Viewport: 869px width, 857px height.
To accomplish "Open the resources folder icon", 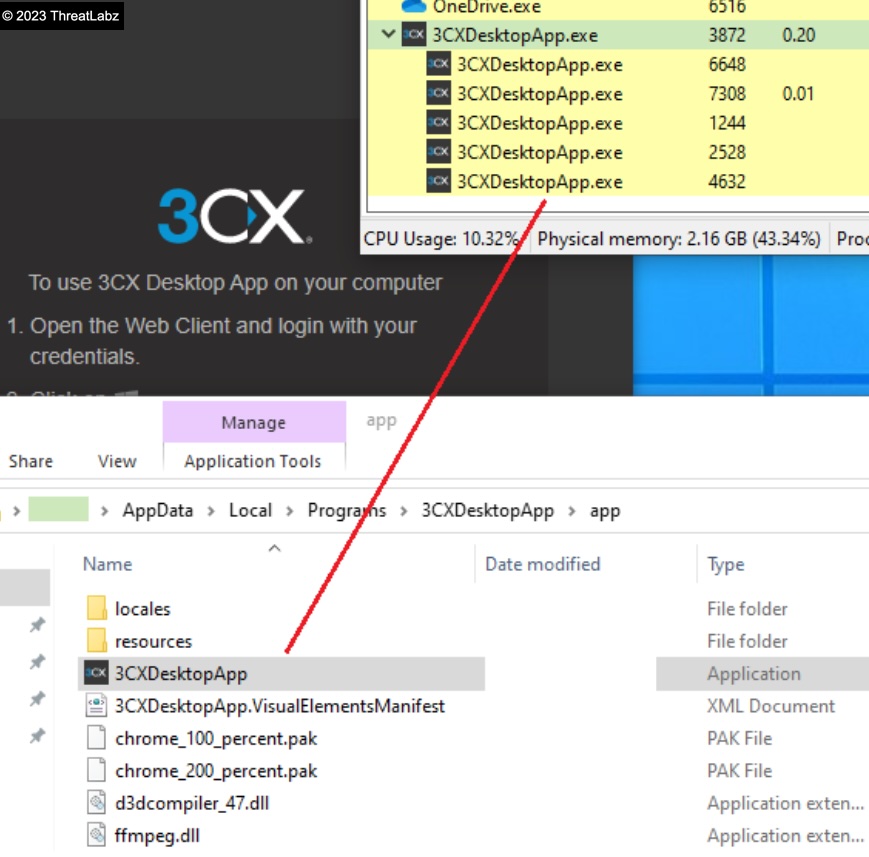I will point(96,641).
